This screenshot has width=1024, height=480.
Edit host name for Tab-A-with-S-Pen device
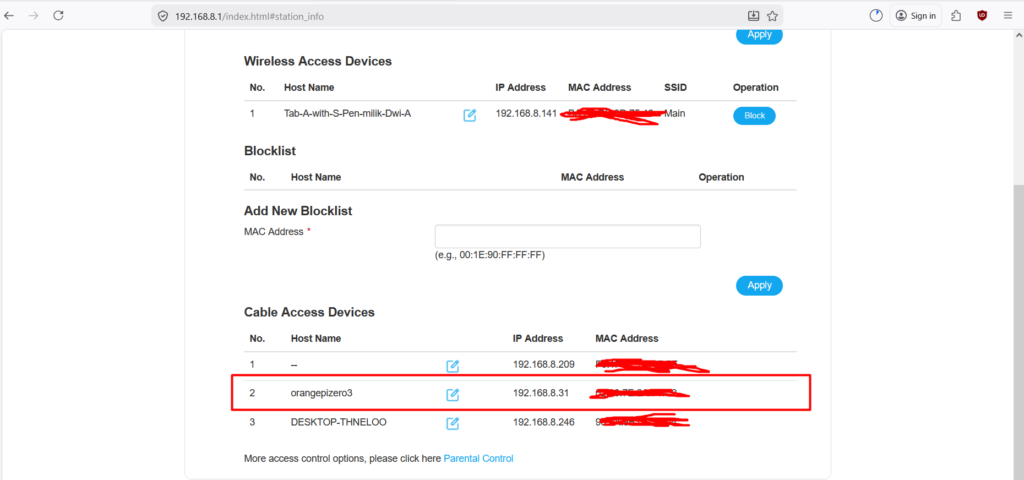[470, 115]
